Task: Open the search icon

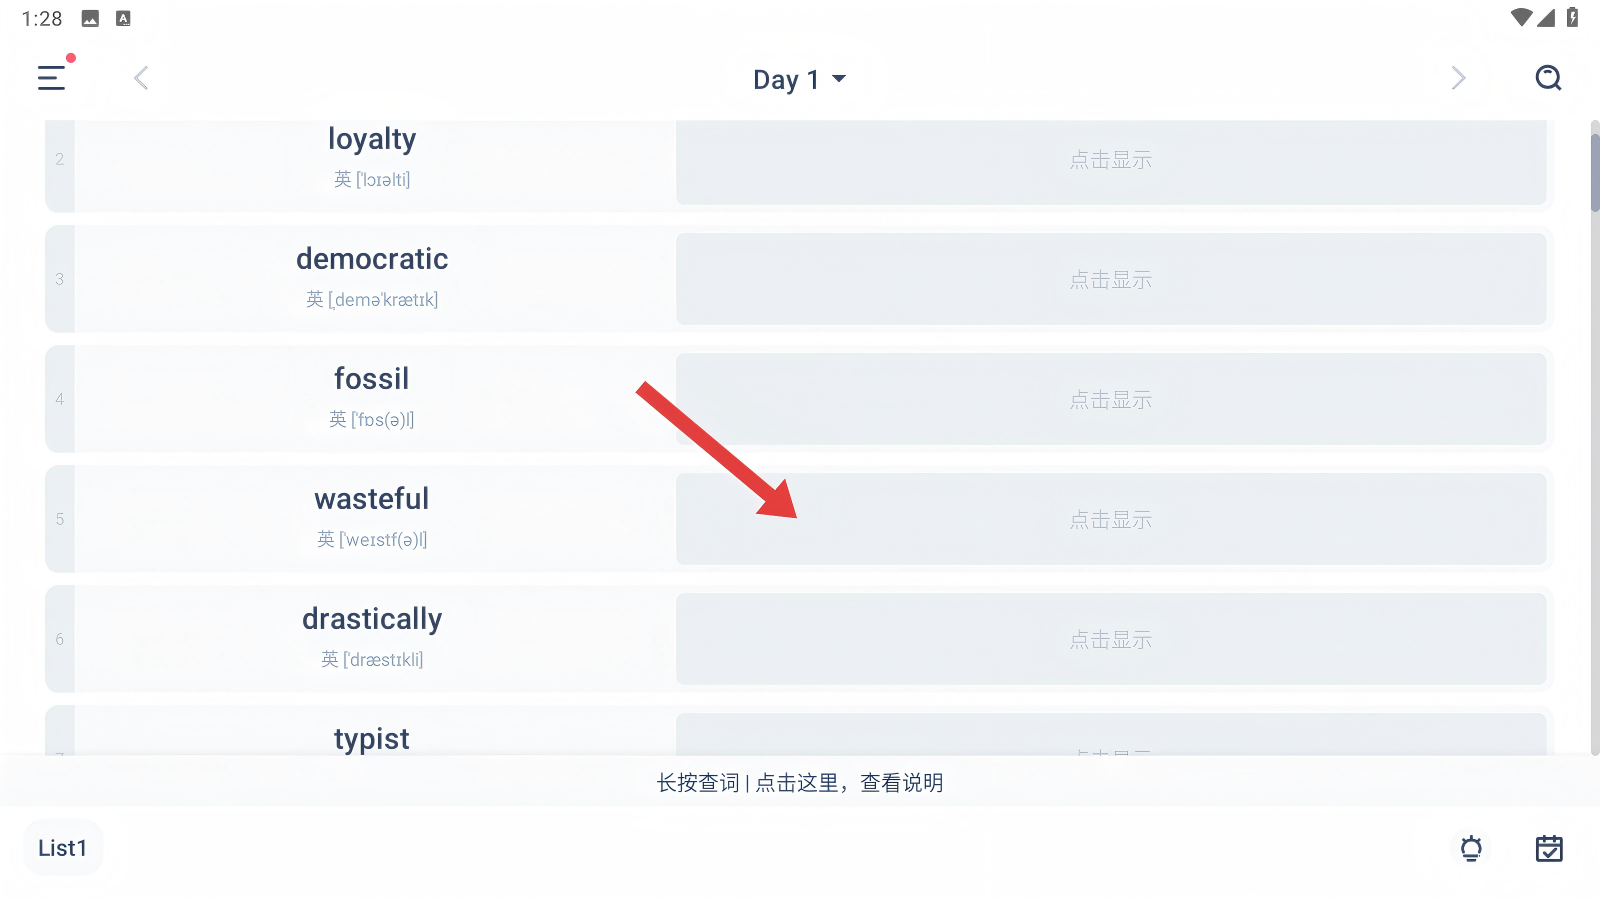Action: click(x=1548, y=78)
